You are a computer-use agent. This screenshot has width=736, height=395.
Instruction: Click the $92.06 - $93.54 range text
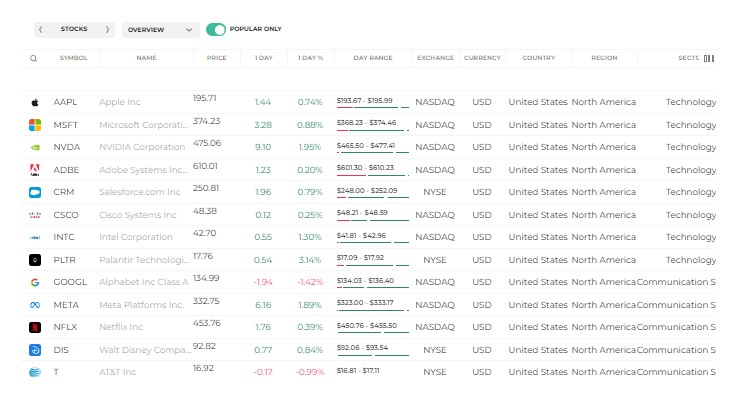(362, 348)
